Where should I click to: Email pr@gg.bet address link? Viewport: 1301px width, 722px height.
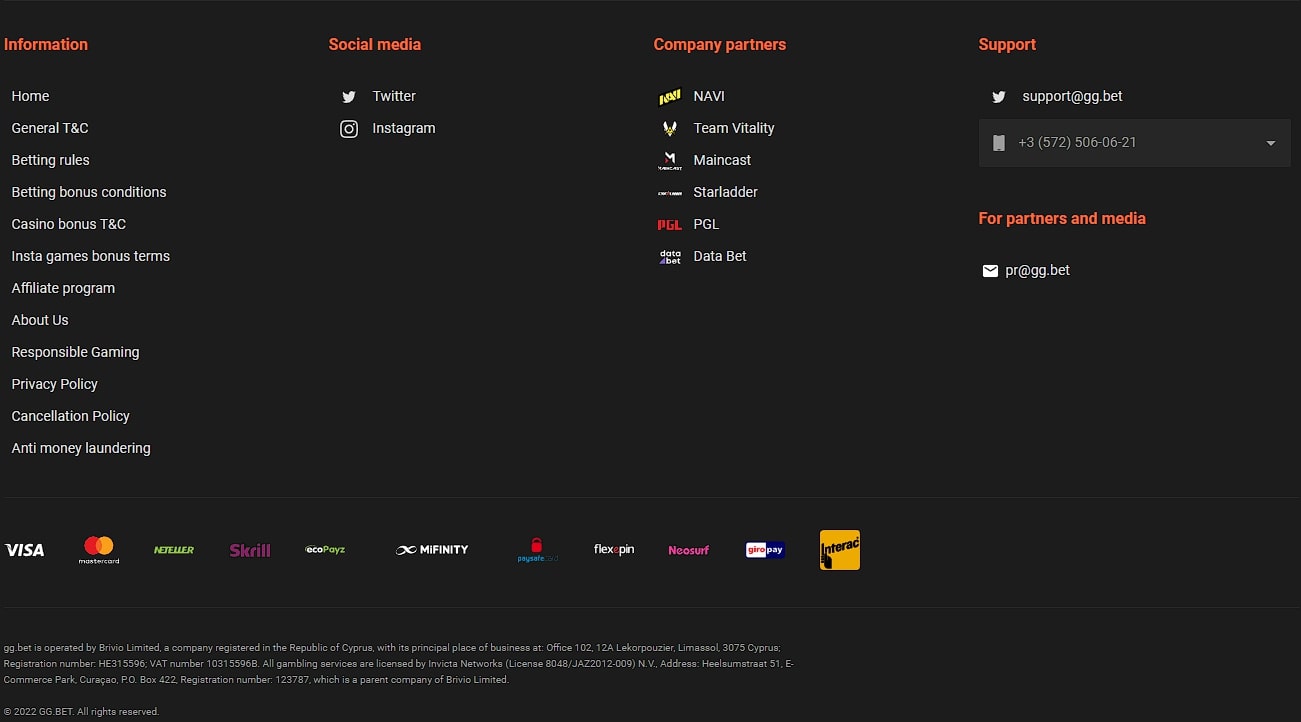pos(1037,271)
